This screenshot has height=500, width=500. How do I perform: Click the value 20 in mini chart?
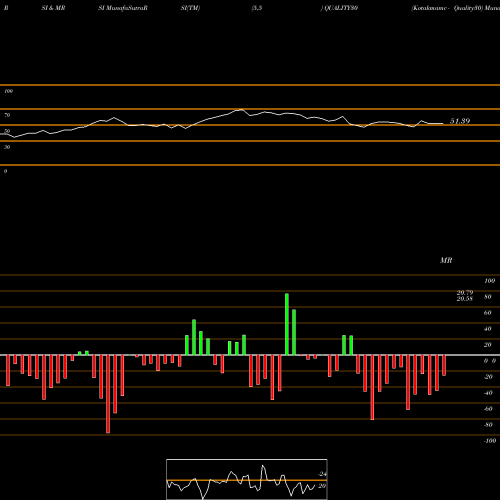click(x=322, y=486)
